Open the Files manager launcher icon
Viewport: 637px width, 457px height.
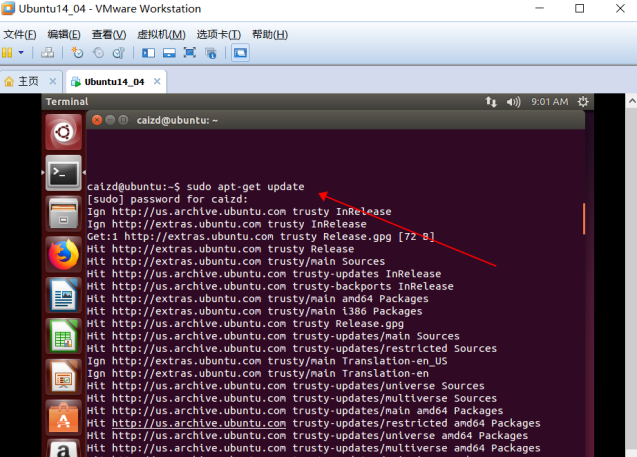click(63, 214)
